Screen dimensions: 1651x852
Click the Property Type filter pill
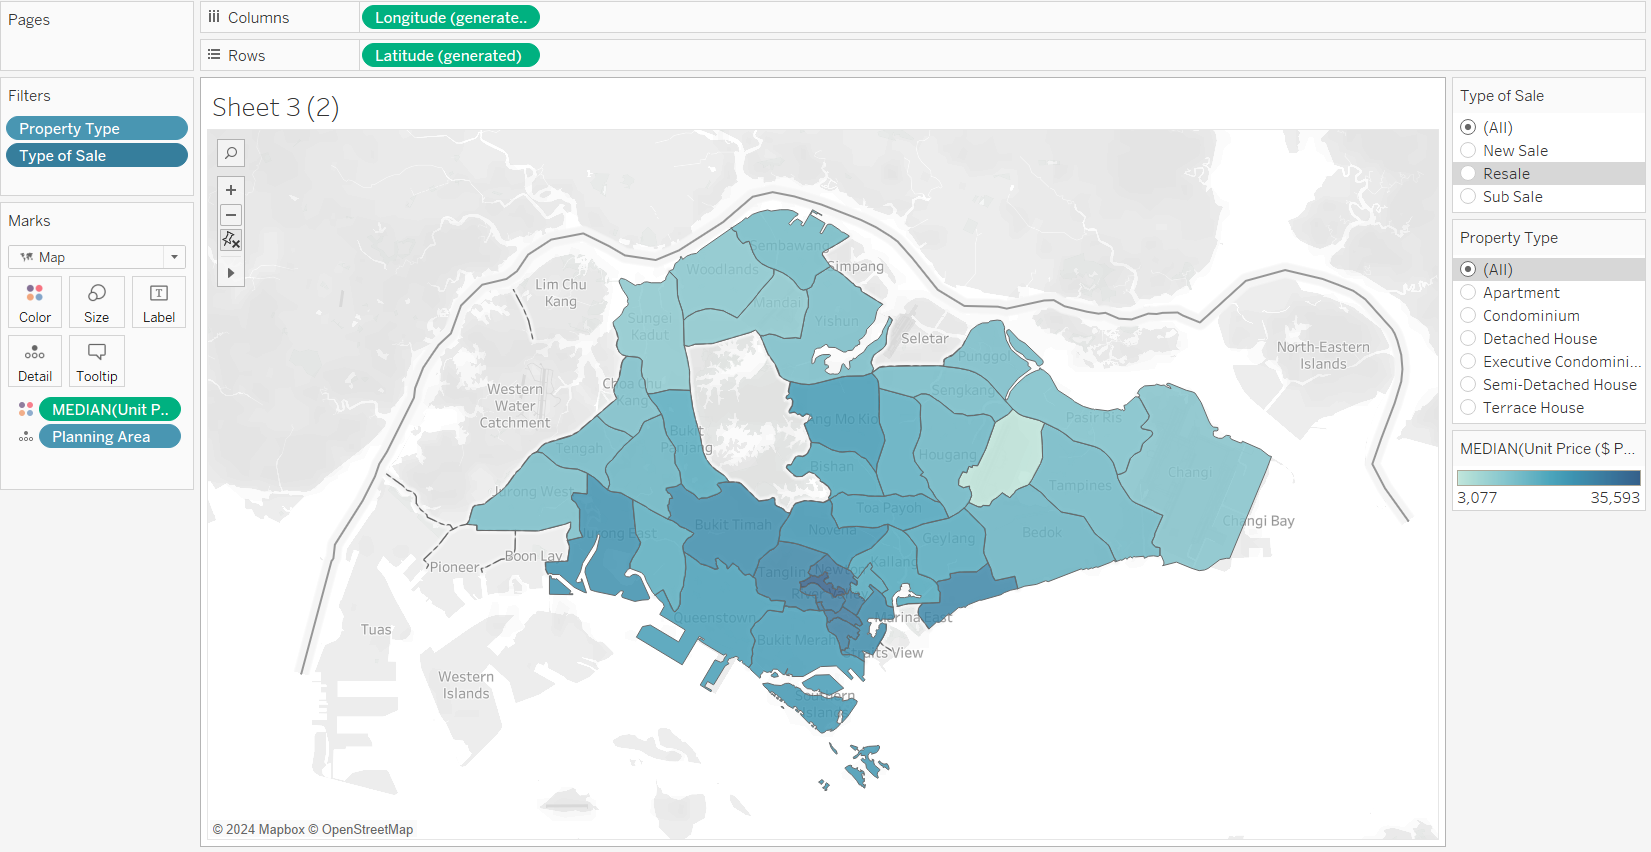96,129
